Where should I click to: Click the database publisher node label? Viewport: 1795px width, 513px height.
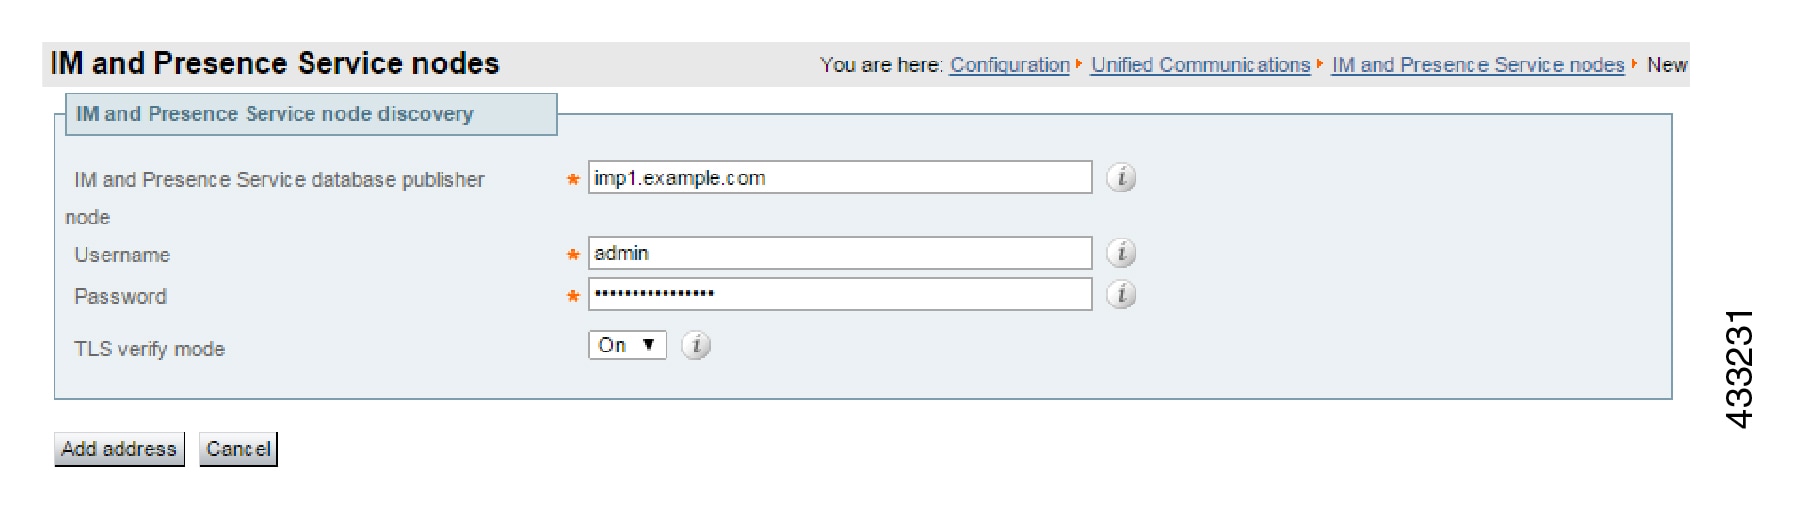pos(279,180)
